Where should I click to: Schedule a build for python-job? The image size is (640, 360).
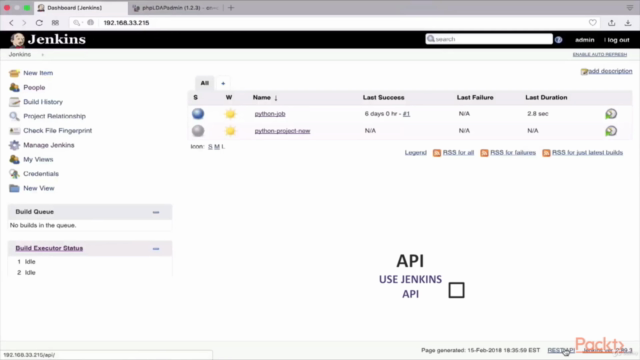pyautogui.click(x=611, y=114)
